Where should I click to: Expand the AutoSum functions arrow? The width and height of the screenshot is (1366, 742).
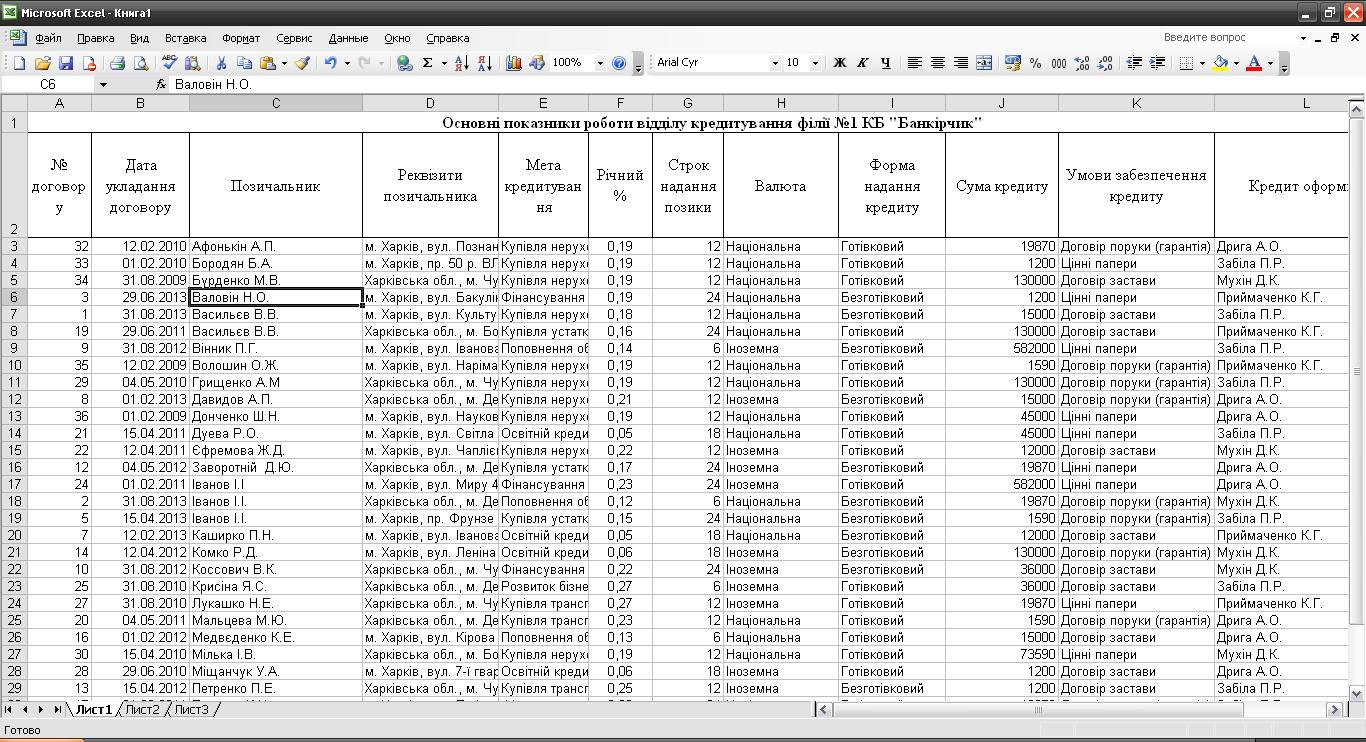(443, 63)
